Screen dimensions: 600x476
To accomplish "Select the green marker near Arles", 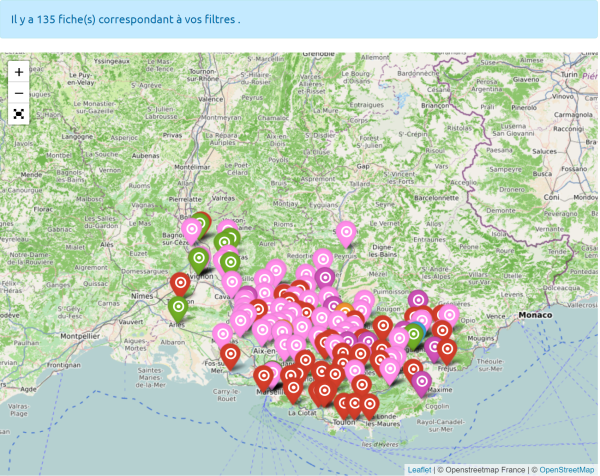I will [178, 306].
